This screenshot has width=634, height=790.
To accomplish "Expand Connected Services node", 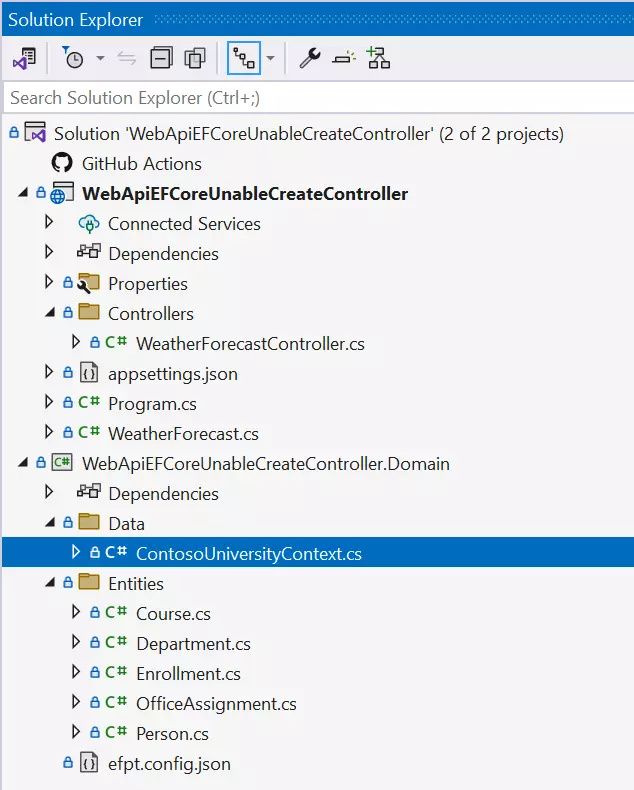I will 49,222.
